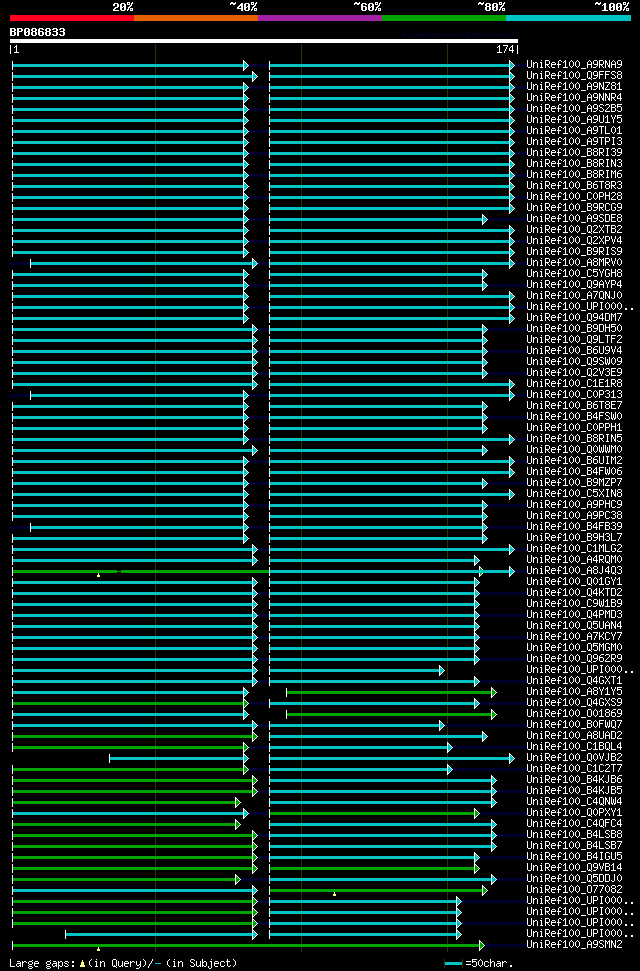Select UniRef100_Q2V3E9 hit
Image resolution: width=640 pixels, height=971 pixels.
click(x=574, y=373)
